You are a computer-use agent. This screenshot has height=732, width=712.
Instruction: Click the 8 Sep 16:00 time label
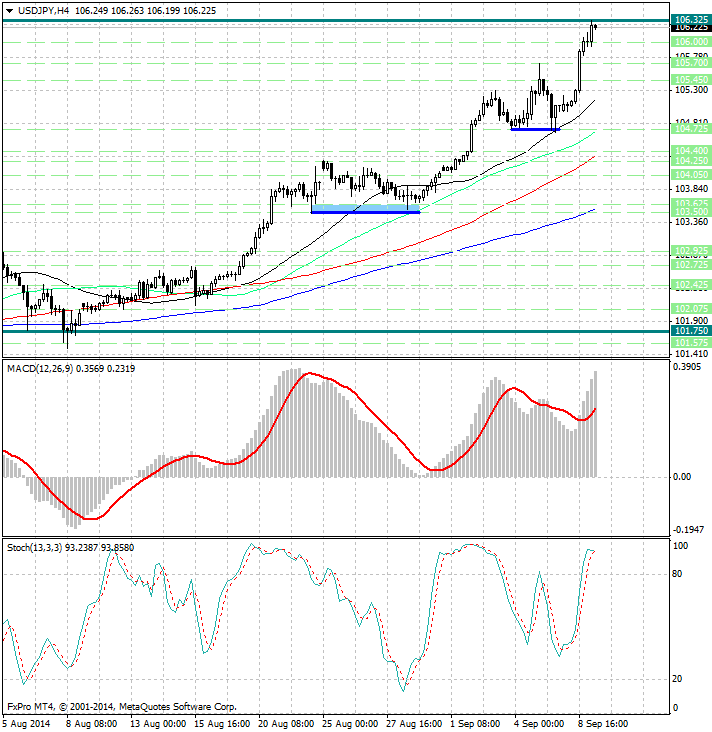point(604,724)
